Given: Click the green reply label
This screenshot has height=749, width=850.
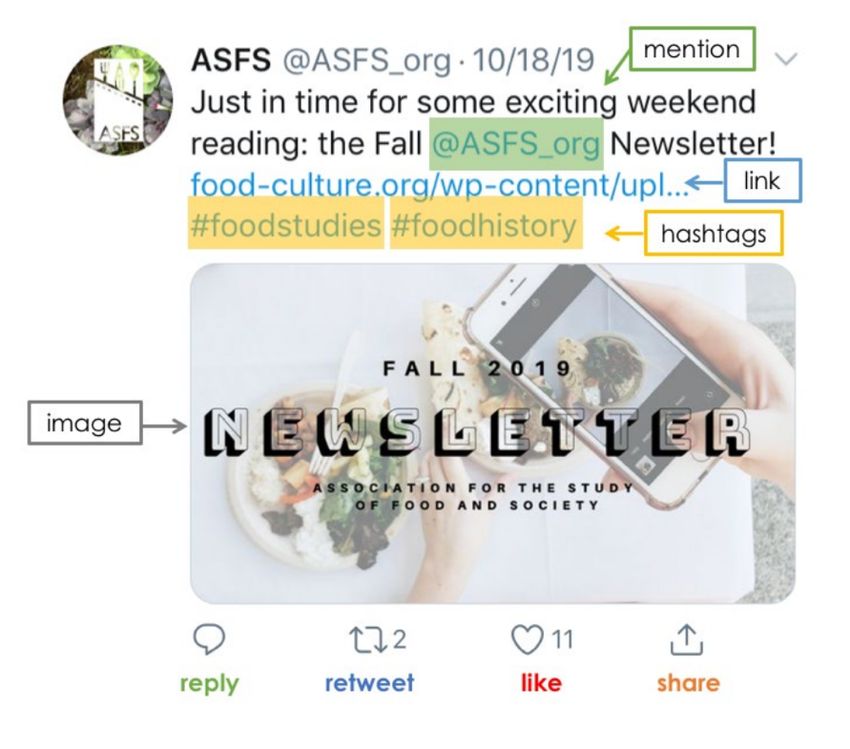Looking at the screenshot, I should [x=209, y=683].
